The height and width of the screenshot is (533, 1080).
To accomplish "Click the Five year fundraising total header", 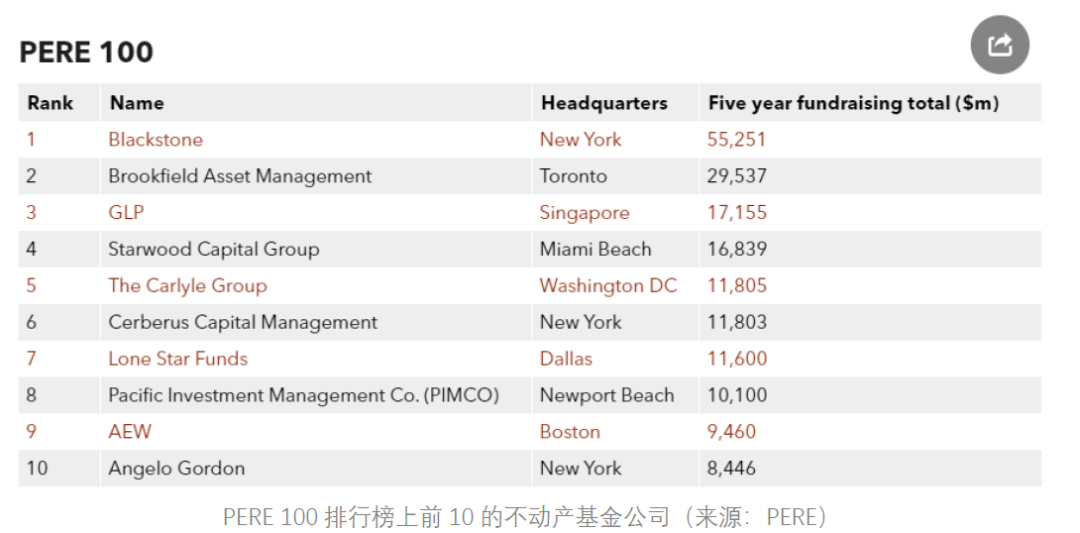I will (x=853, y=103).
